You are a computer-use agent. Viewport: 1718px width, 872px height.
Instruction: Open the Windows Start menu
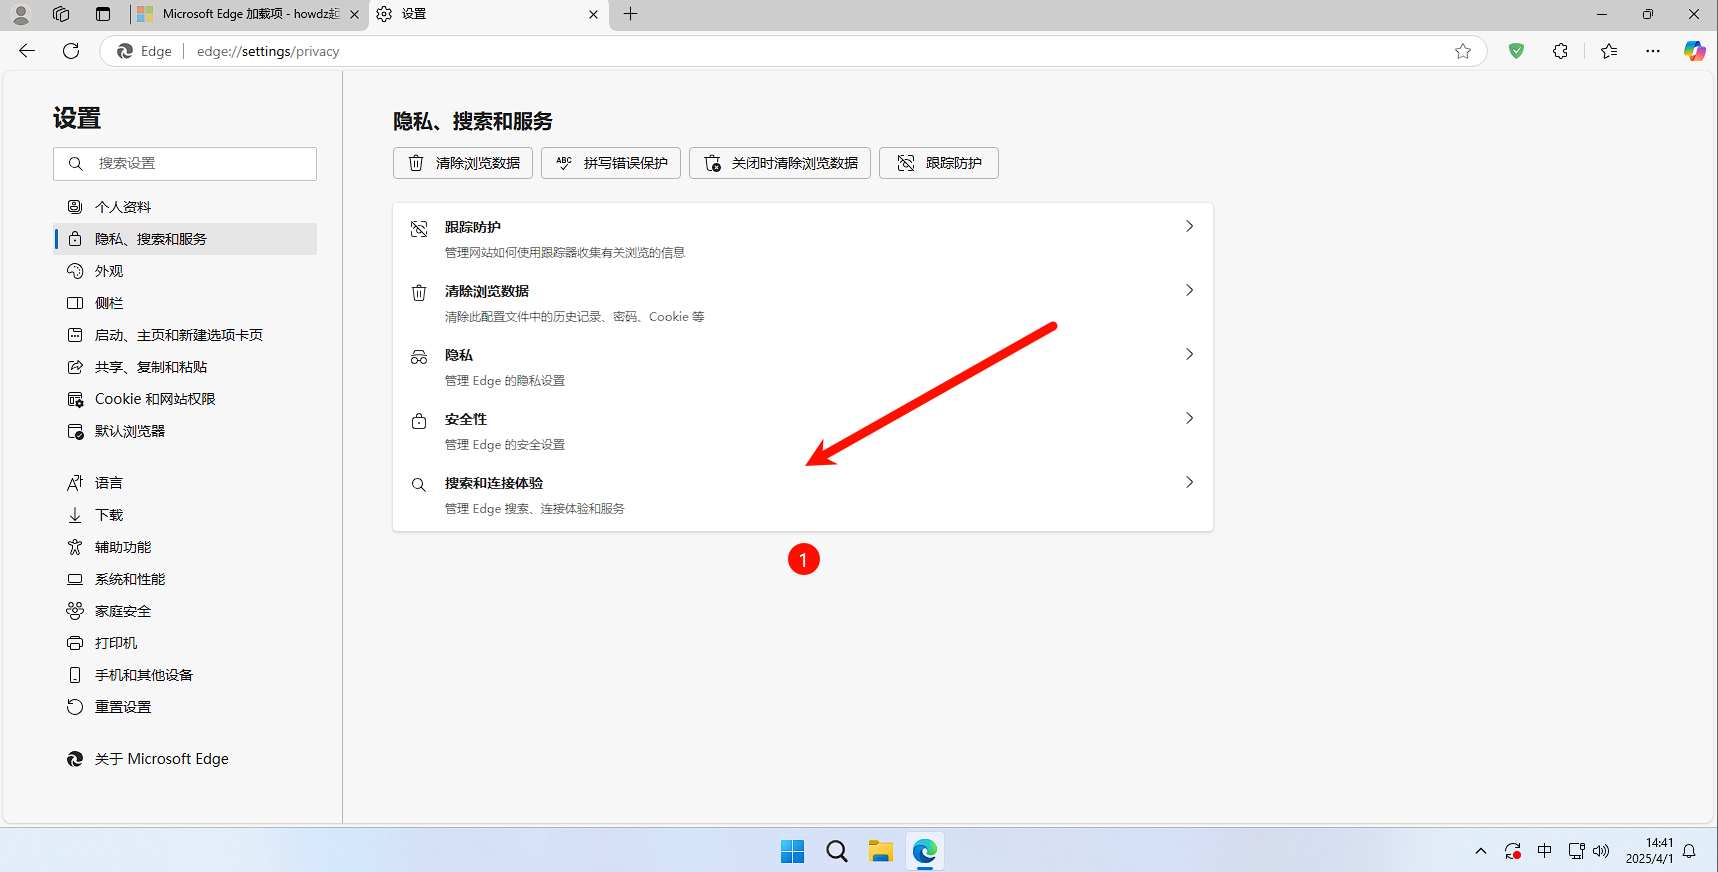click(x=793, y=851)
